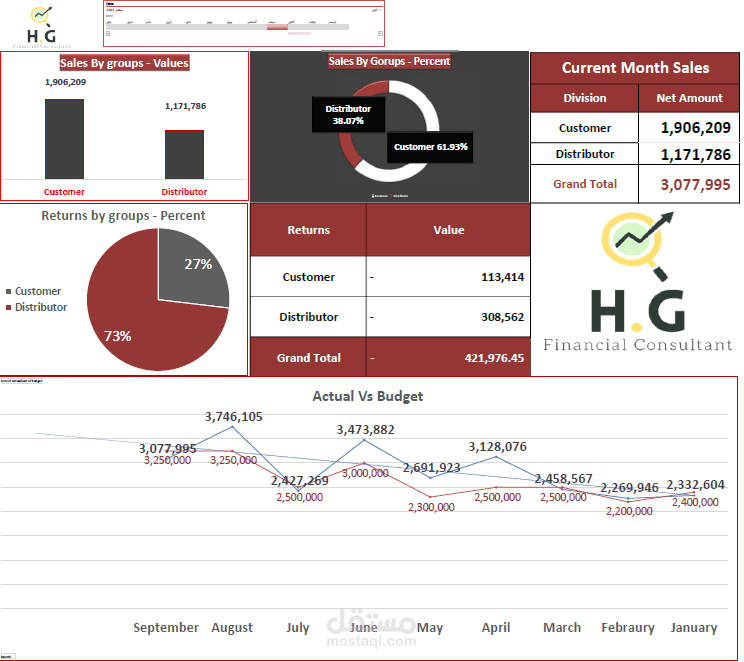Click the Distributor legend entry of returns pie
This screenshot has width=744, height=662.
click(x=36, y=307)
